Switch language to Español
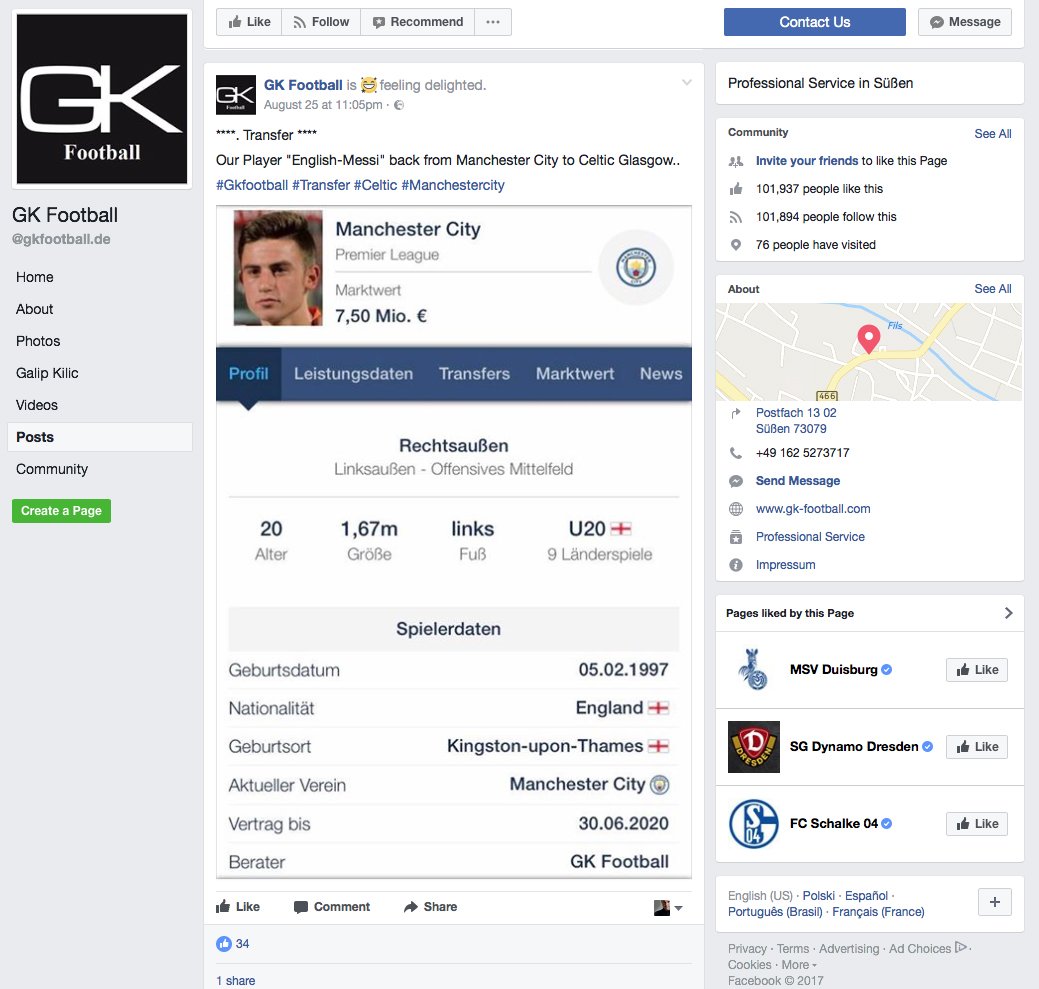The image size is (1039, 989). click(x=866, y=896)
